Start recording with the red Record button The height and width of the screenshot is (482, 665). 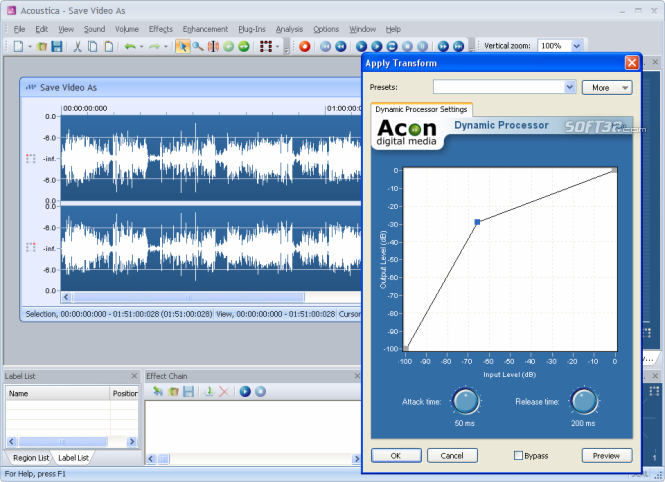pos(305,46)
